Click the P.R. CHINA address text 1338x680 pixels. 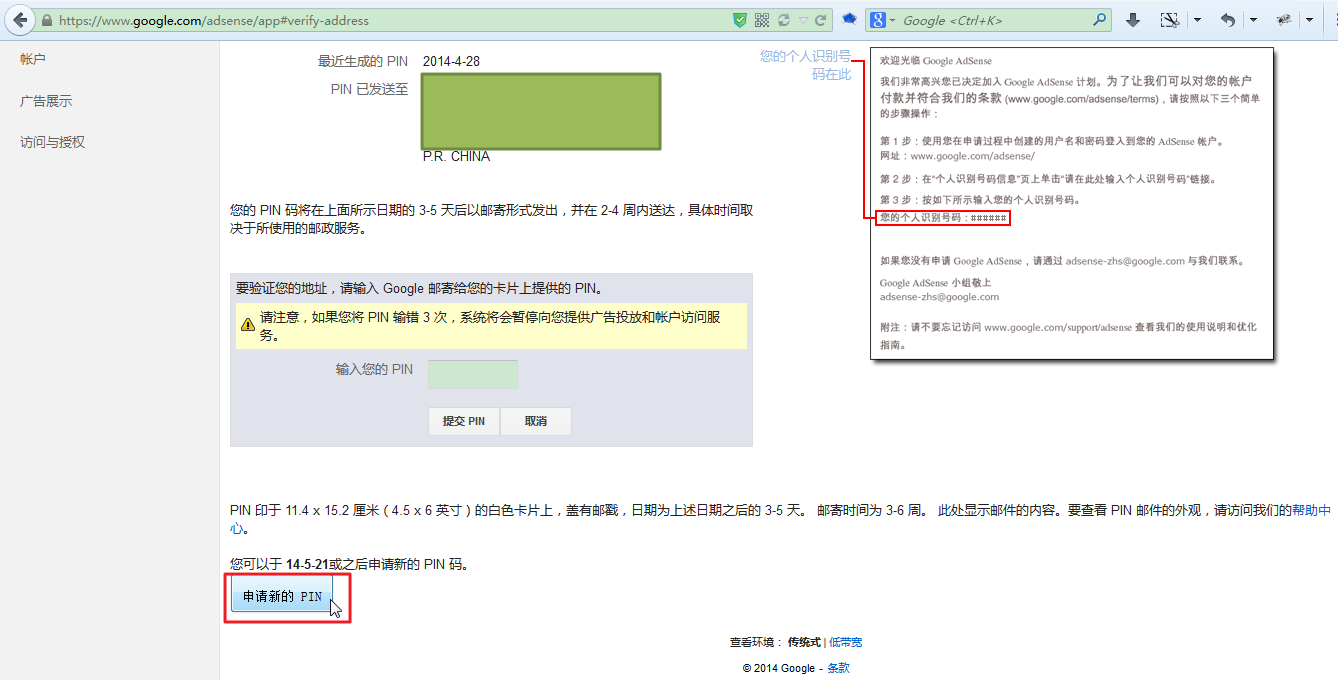click(x=456, y=157)
